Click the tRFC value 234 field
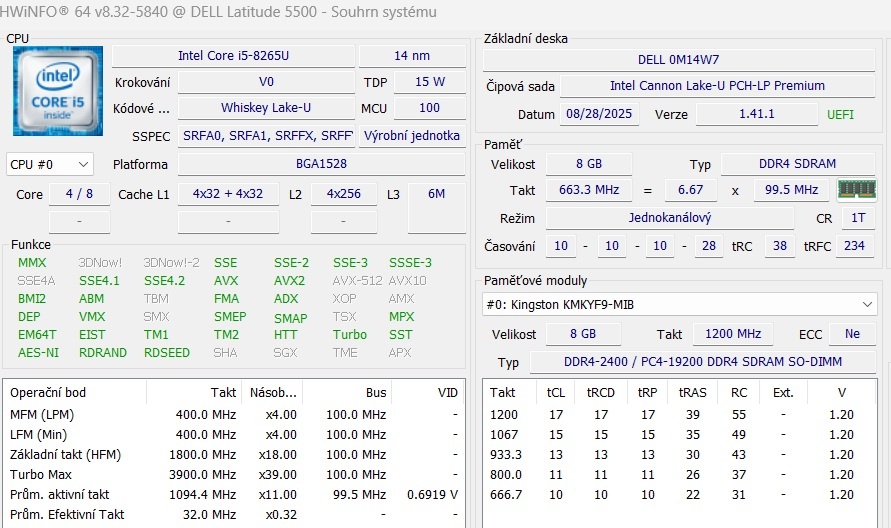This screenshot has width=891, height=528. tap(854, 246)
